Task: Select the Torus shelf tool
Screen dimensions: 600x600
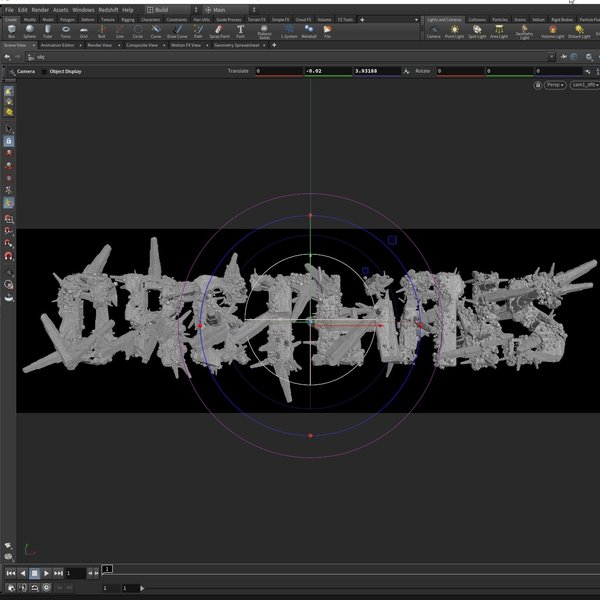Action: tap(66, 31)
